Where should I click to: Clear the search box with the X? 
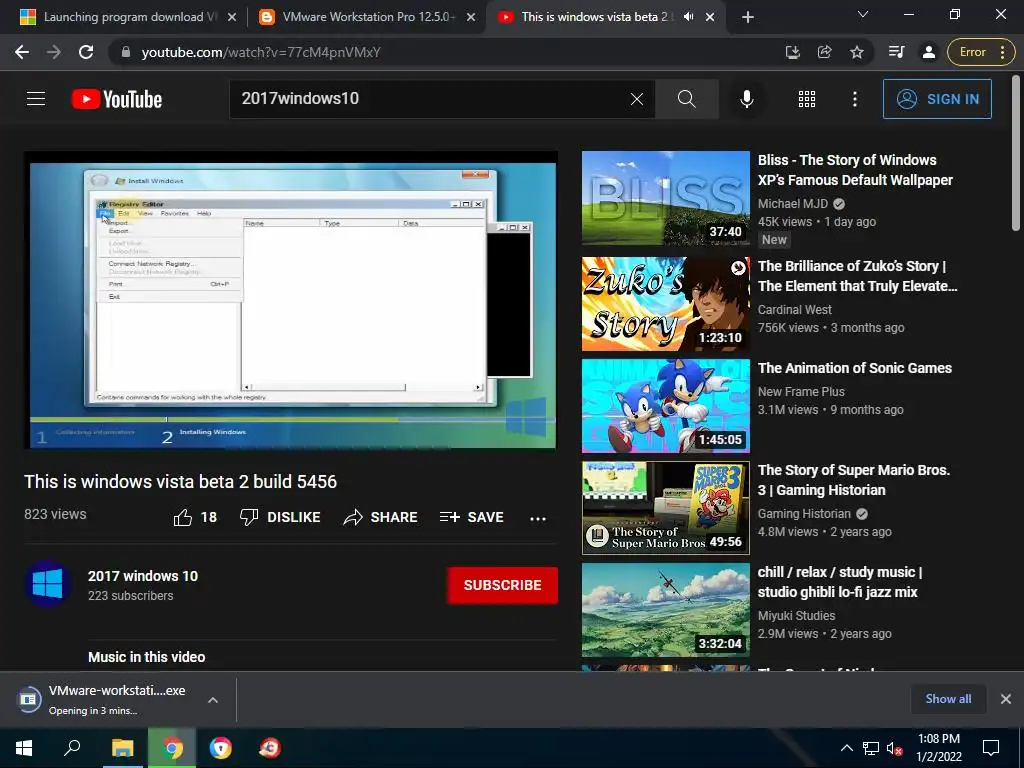637,99
